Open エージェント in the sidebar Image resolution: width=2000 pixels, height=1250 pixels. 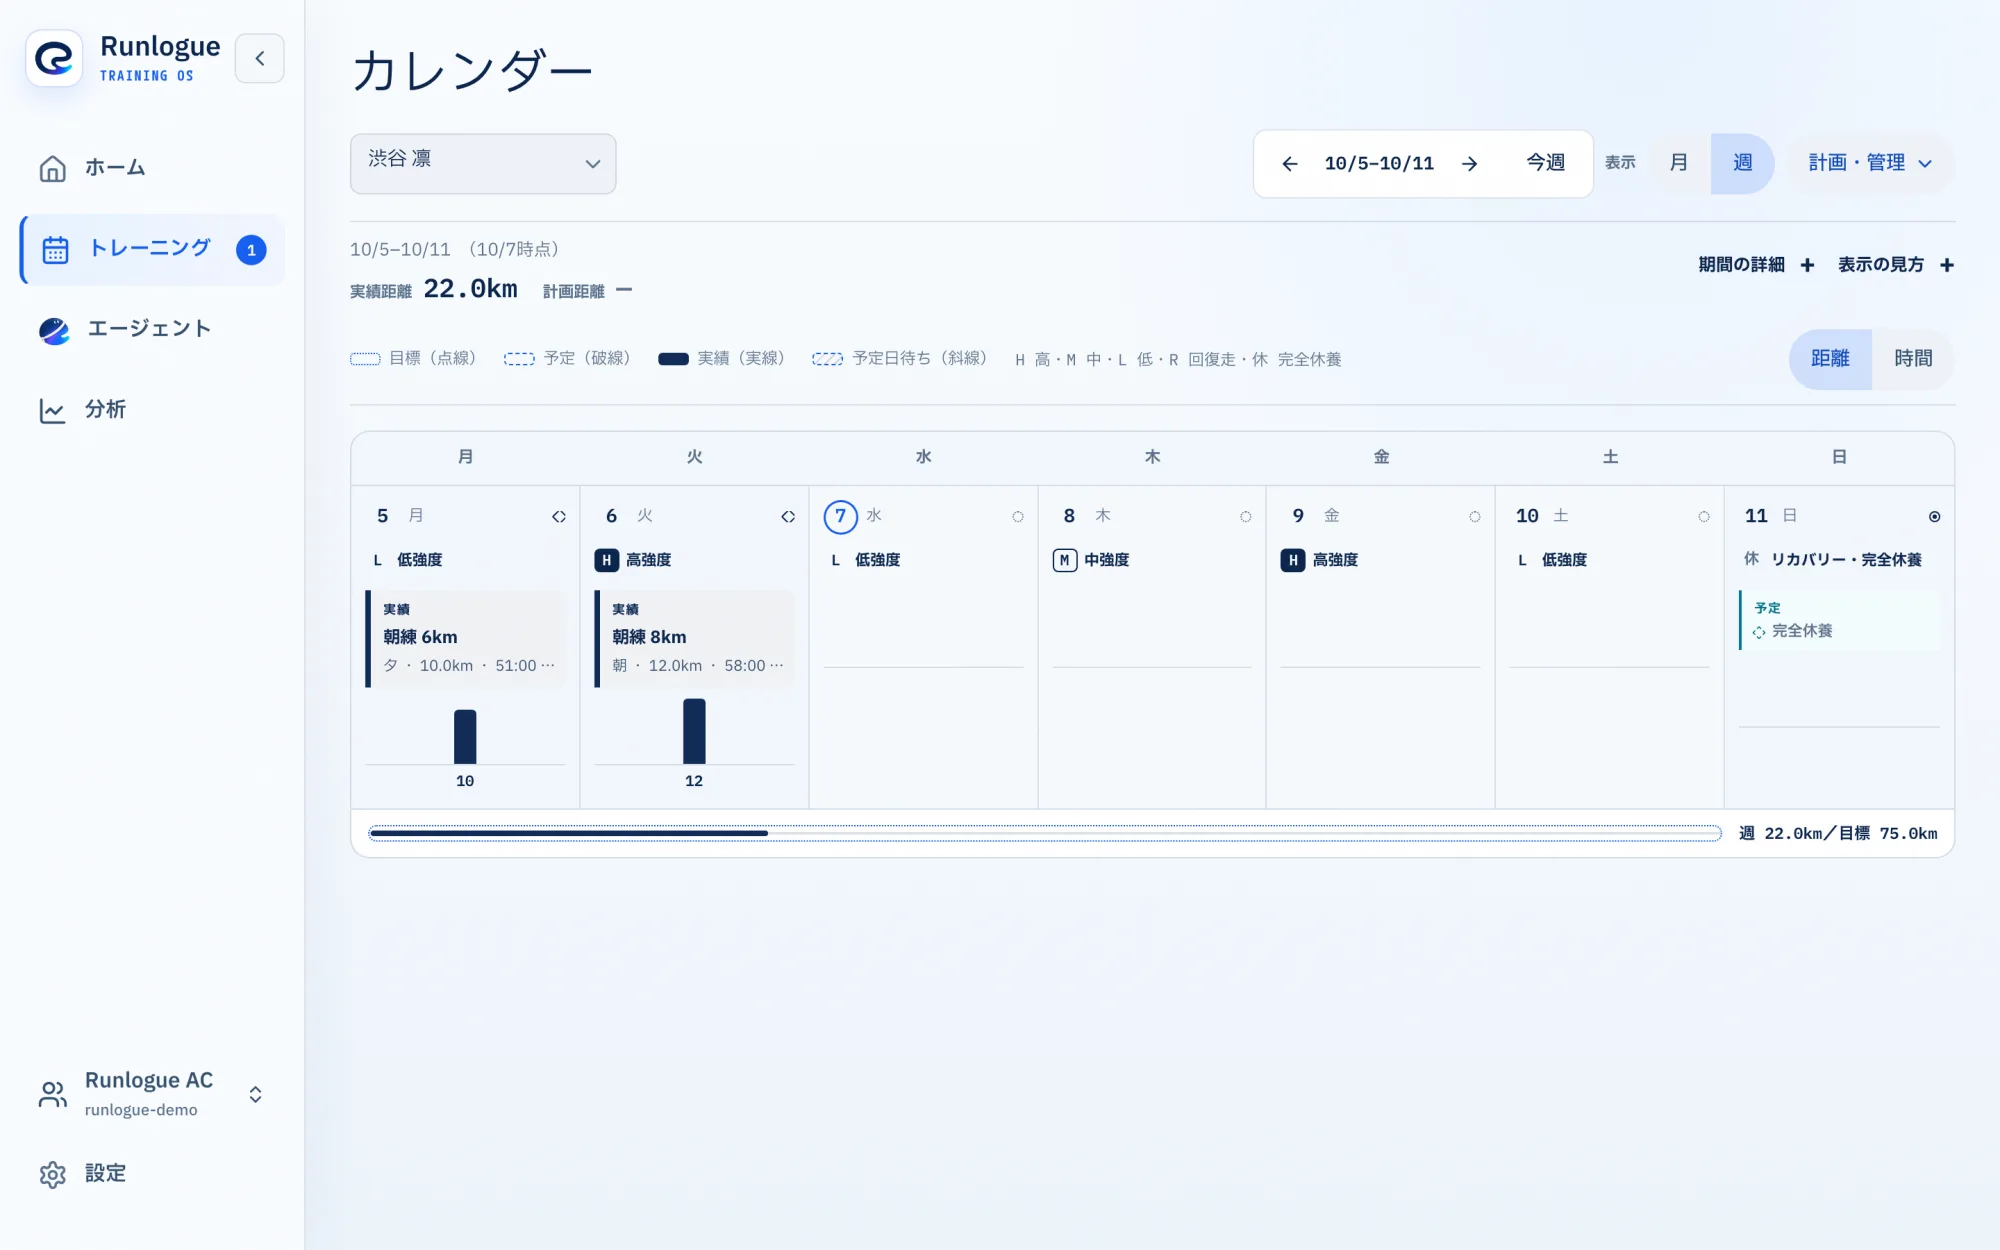(x=152, y=329)
